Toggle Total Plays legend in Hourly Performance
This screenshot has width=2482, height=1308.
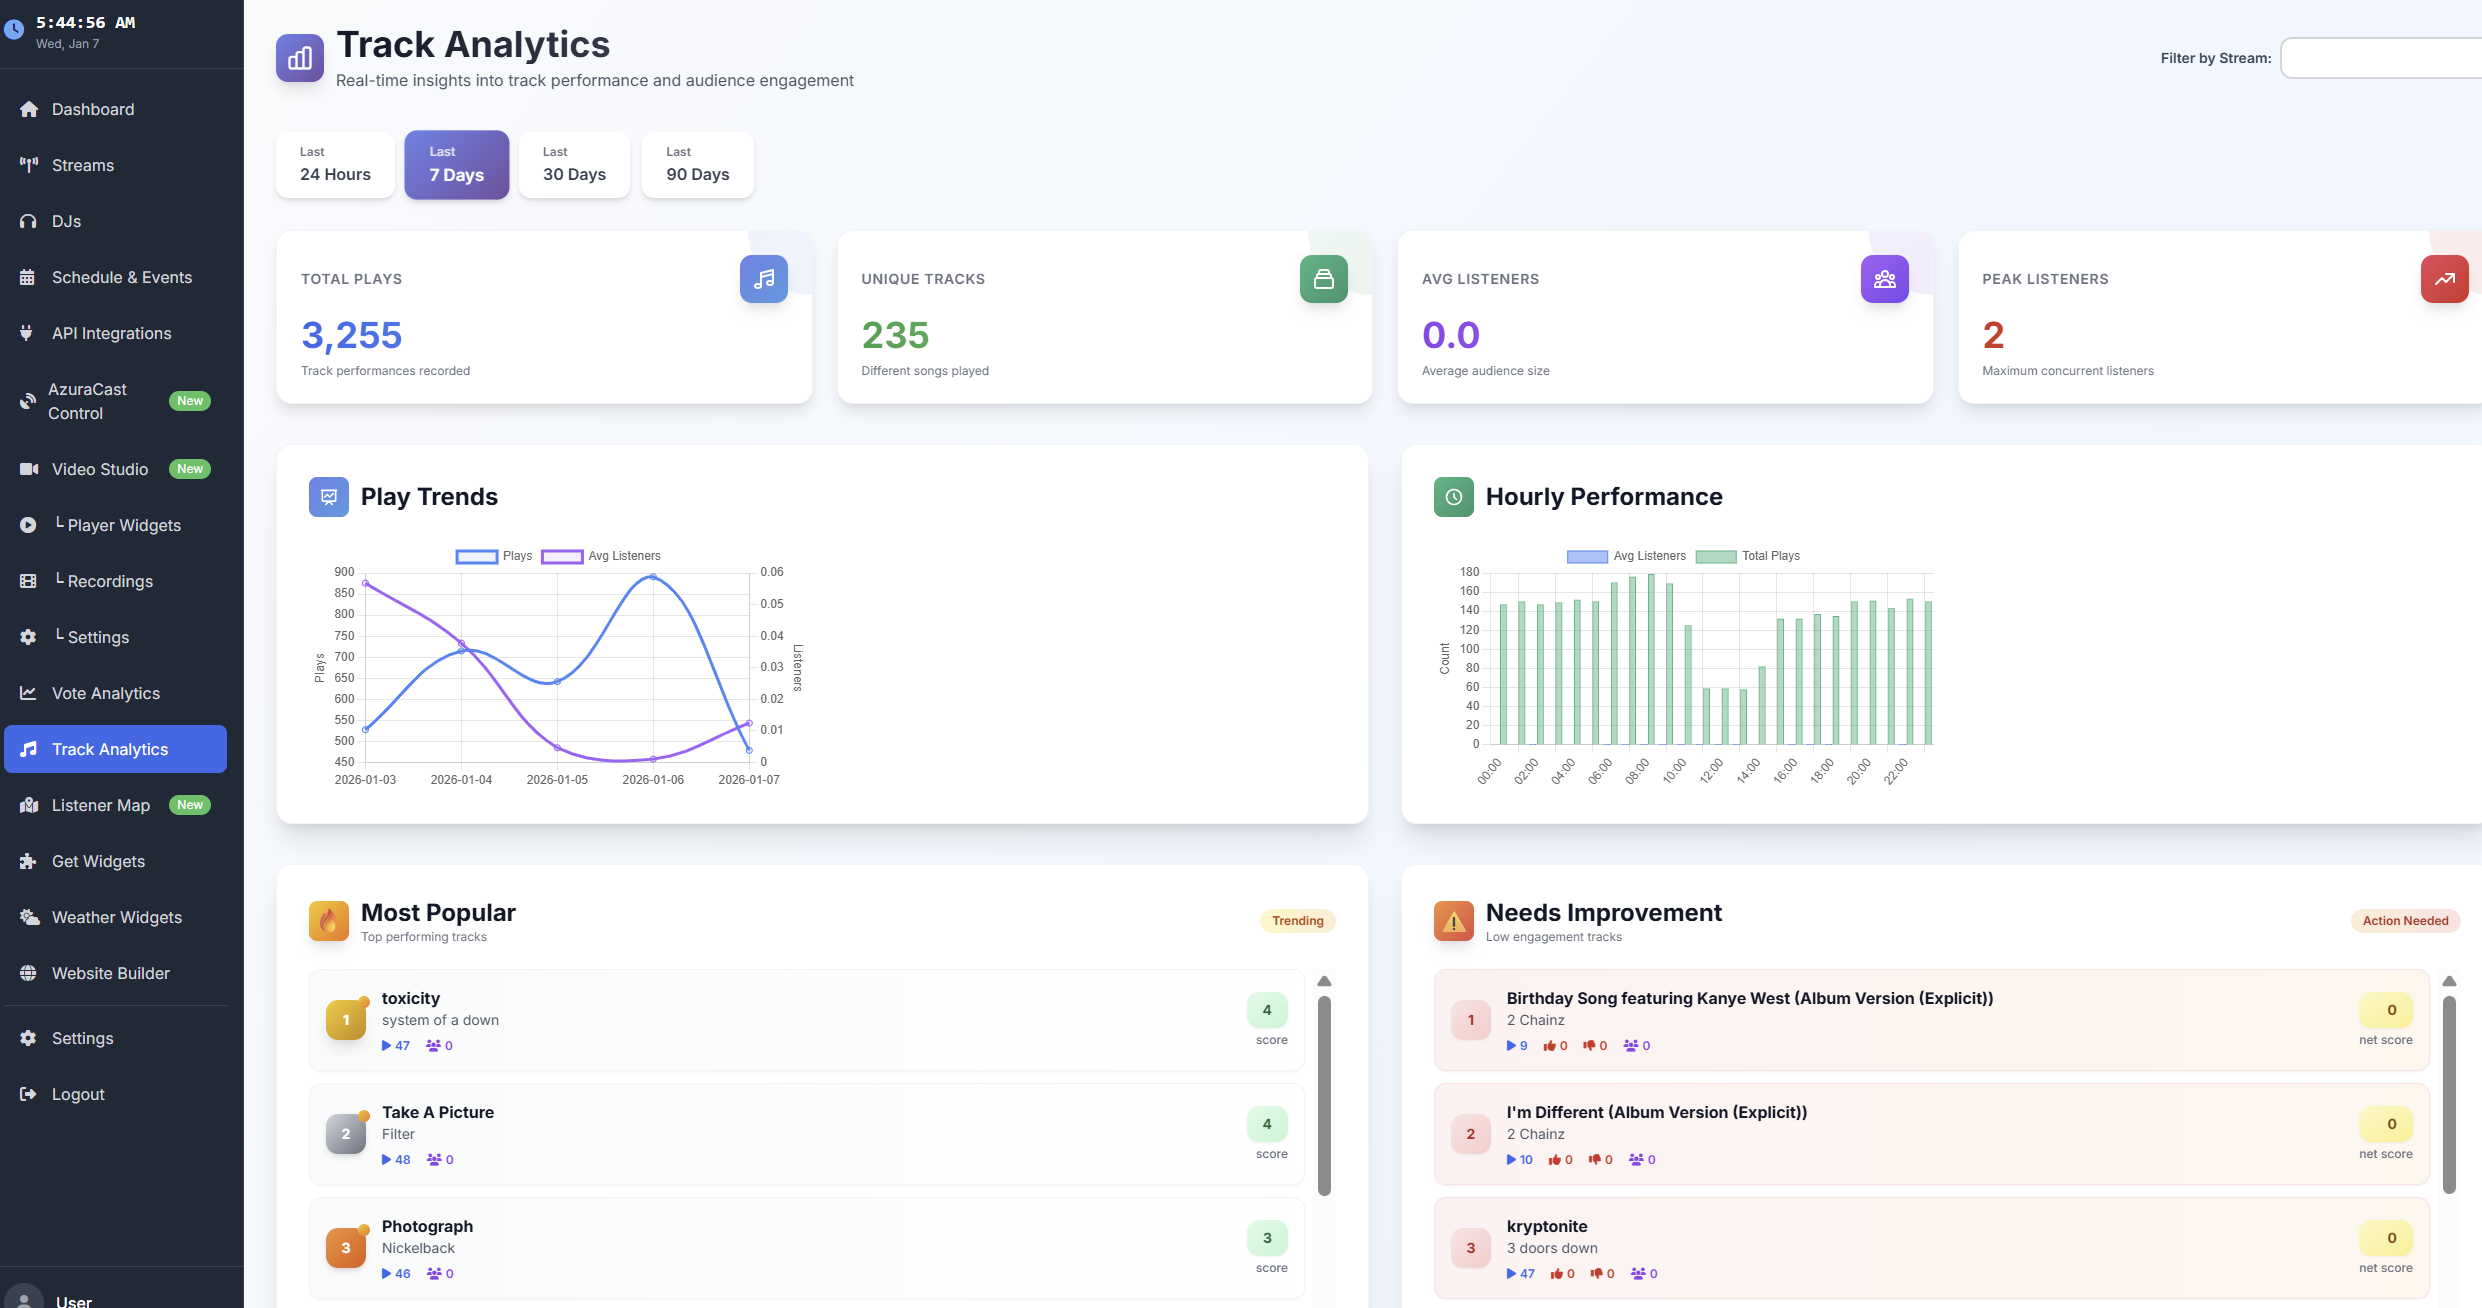click(x=1747, y=556)
